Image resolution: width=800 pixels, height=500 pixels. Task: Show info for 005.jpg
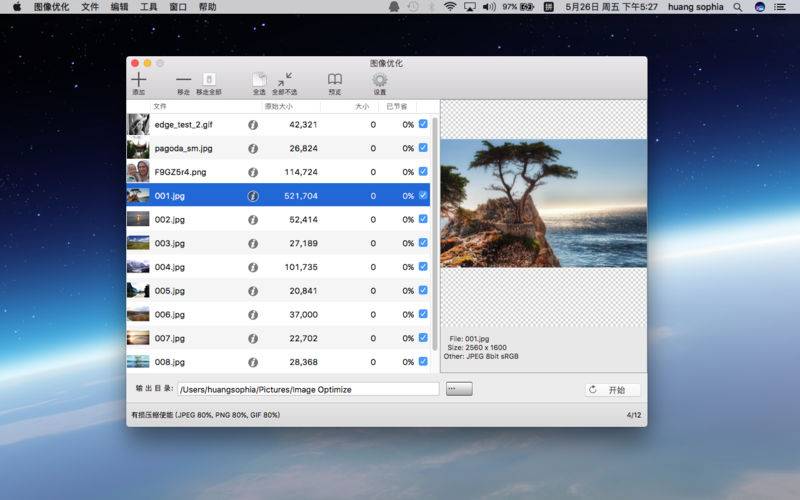click(x=253, y=291)
